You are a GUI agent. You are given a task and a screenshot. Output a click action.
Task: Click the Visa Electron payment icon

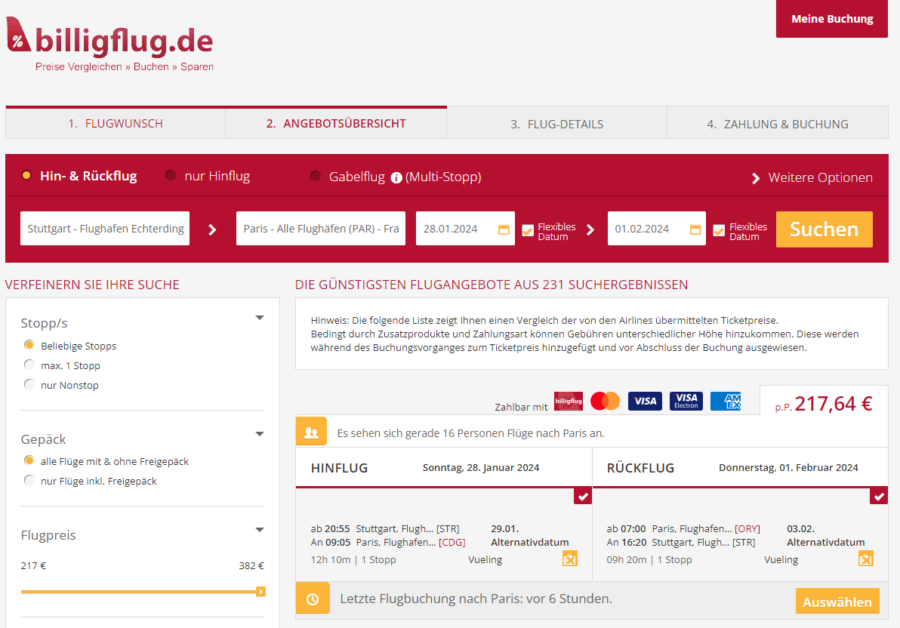pyautogui.click(x=686, y=400)
